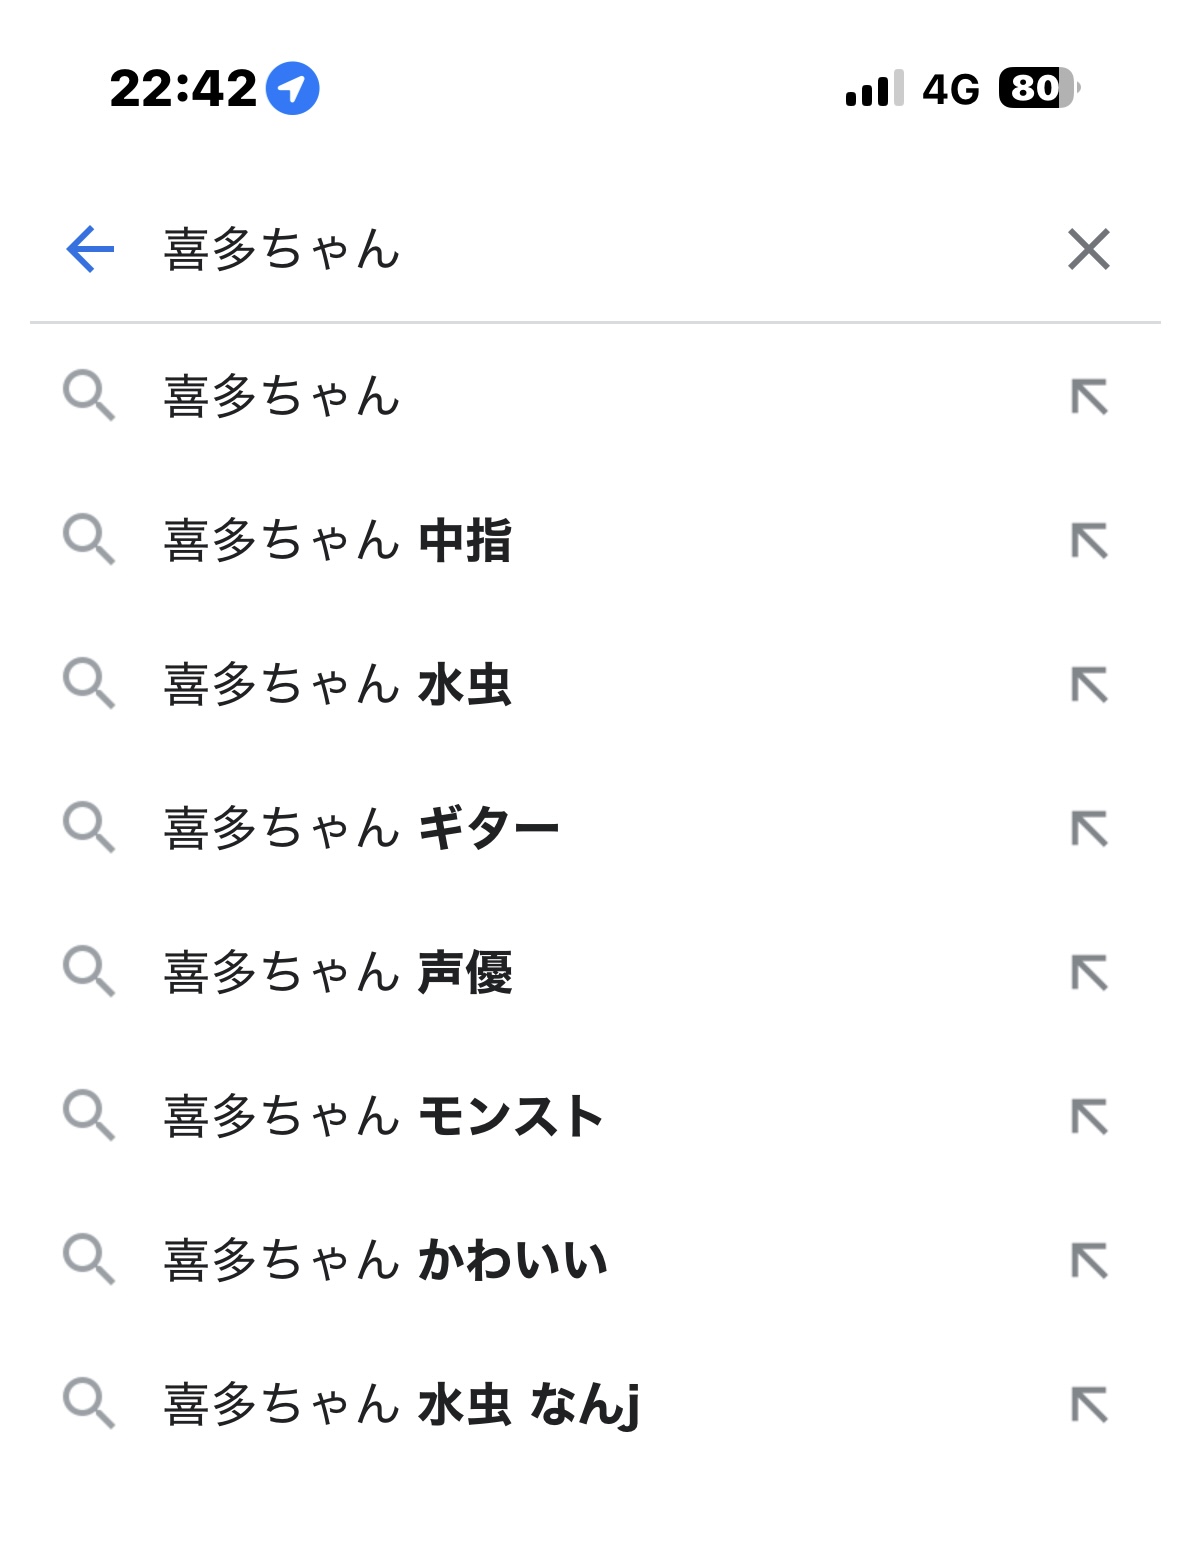This screenshot has width=1179, height=1552.
Task: Insert 喜多ちゃん ギター using its arrow icon
Action: click(x=1089, y=829)
